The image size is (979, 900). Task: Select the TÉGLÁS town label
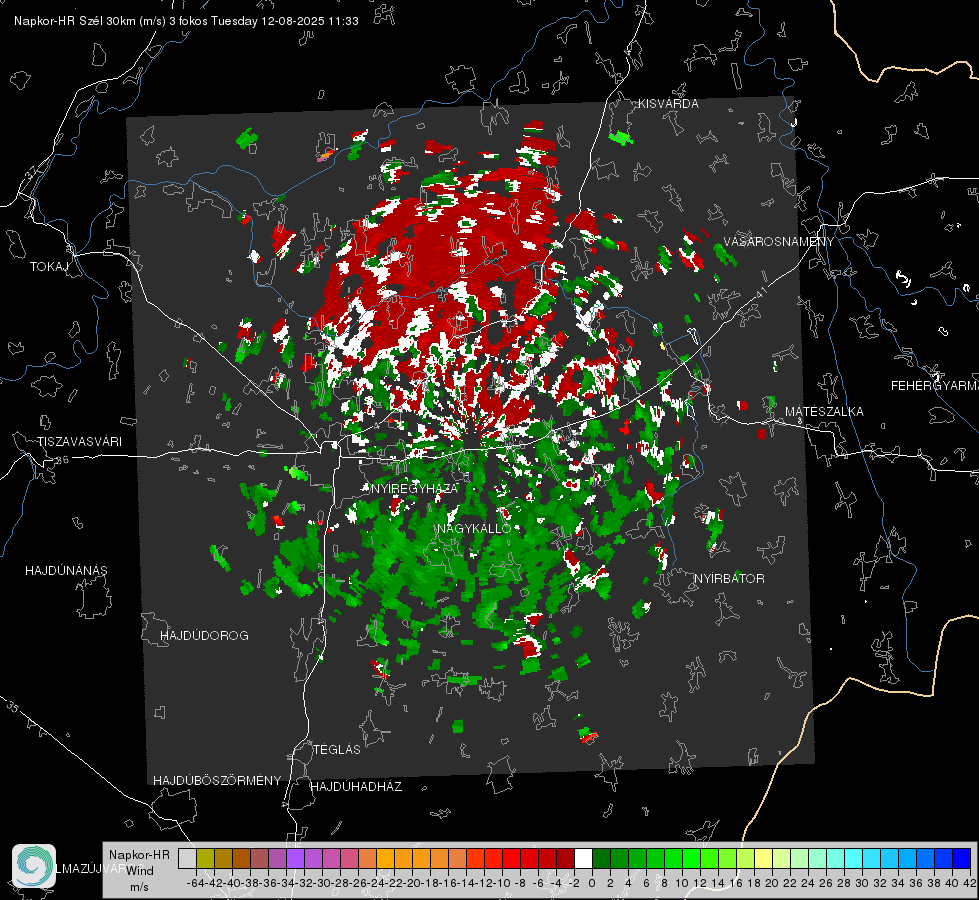337,750
